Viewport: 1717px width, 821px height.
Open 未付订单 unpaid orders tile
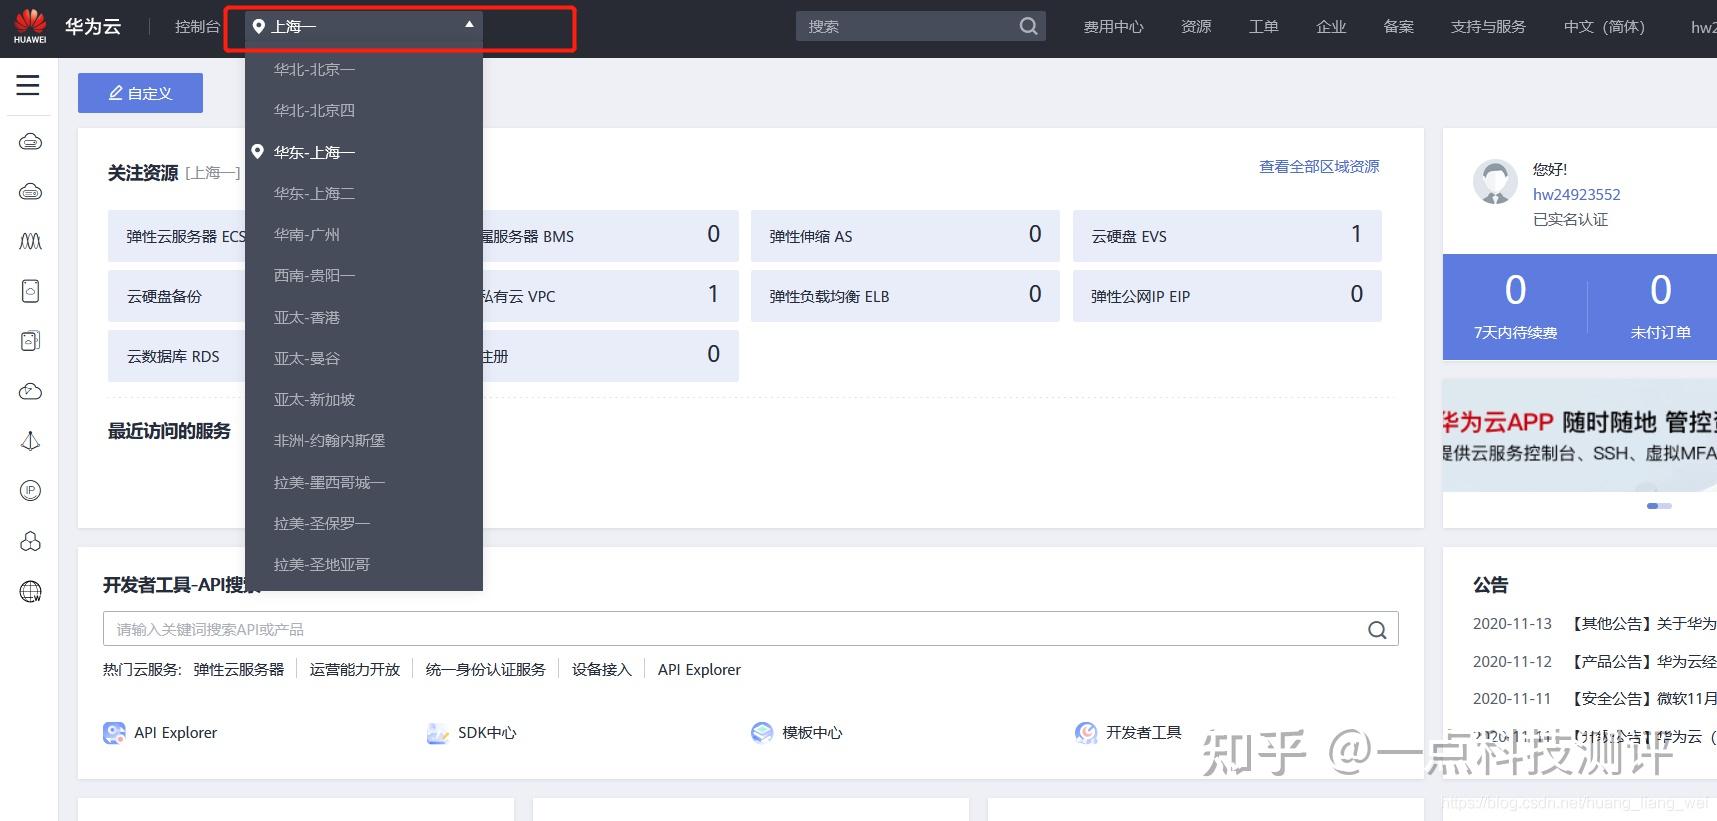coord(1660,307)
